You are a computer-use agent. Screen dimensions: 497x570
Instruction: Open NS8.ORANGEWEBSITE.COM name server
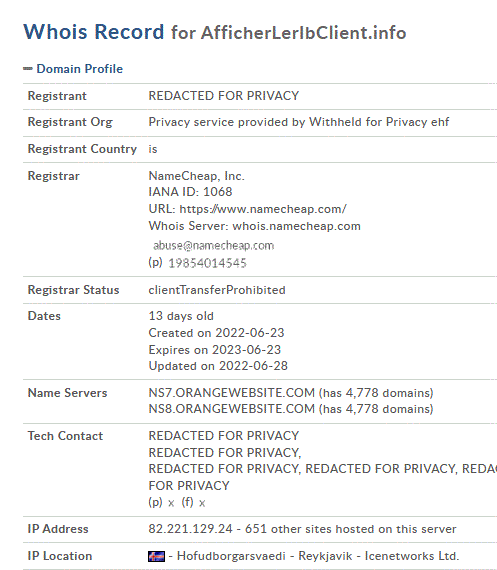232,409
